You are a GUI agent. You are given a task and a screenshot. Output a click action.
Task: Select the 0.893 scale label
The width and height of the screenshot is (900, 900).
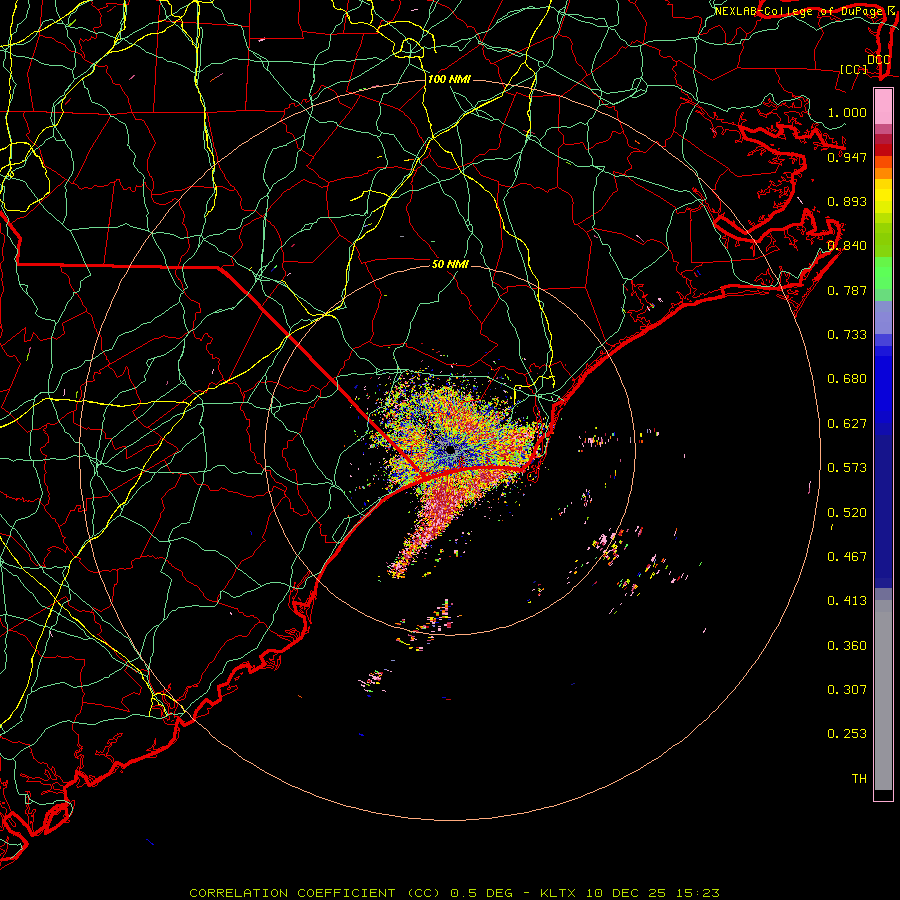coord(847,201)
